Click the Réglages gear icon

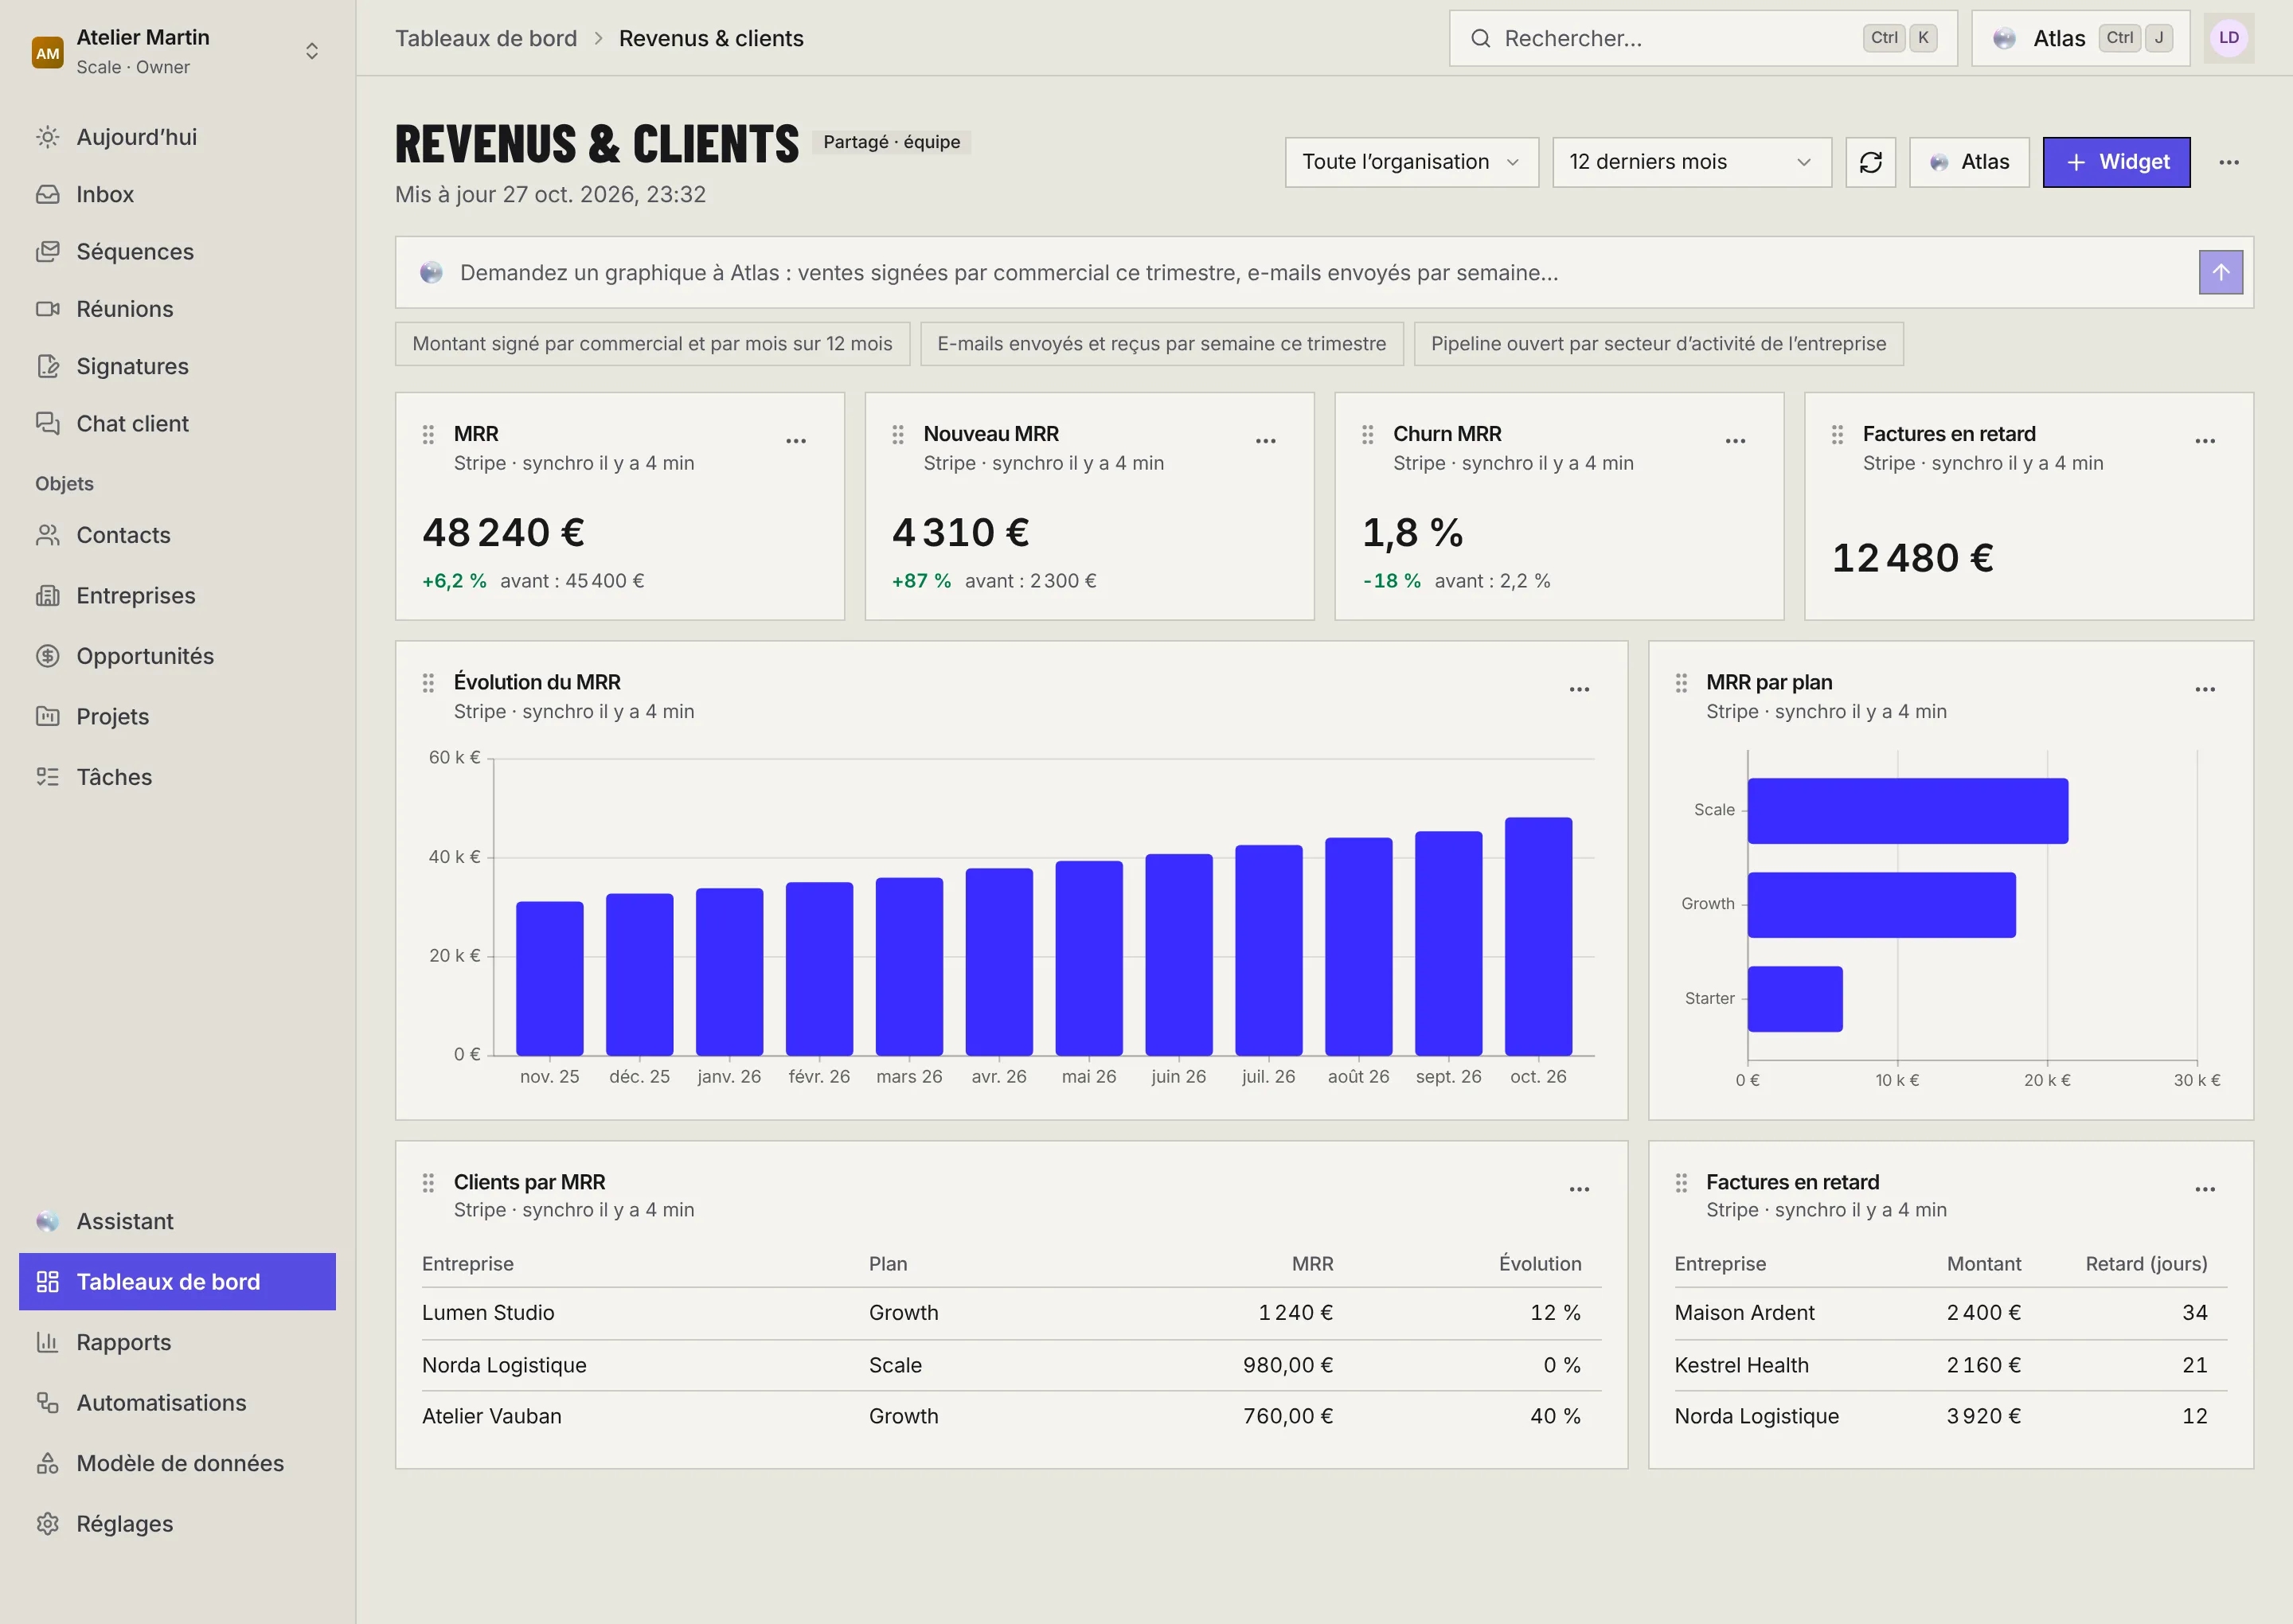[47, 1524]
